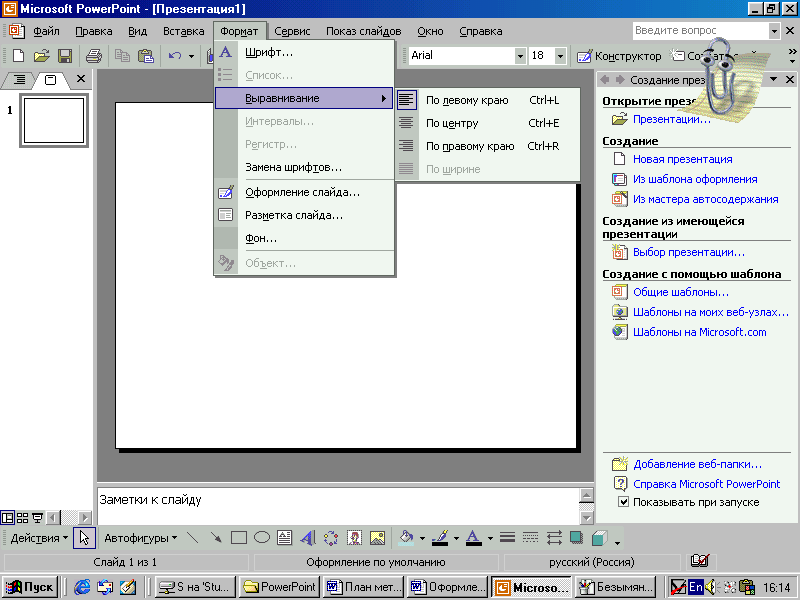Click into 'Заметки к слайду' notes area
Screen dimensions: 800x600
[337, 506]
